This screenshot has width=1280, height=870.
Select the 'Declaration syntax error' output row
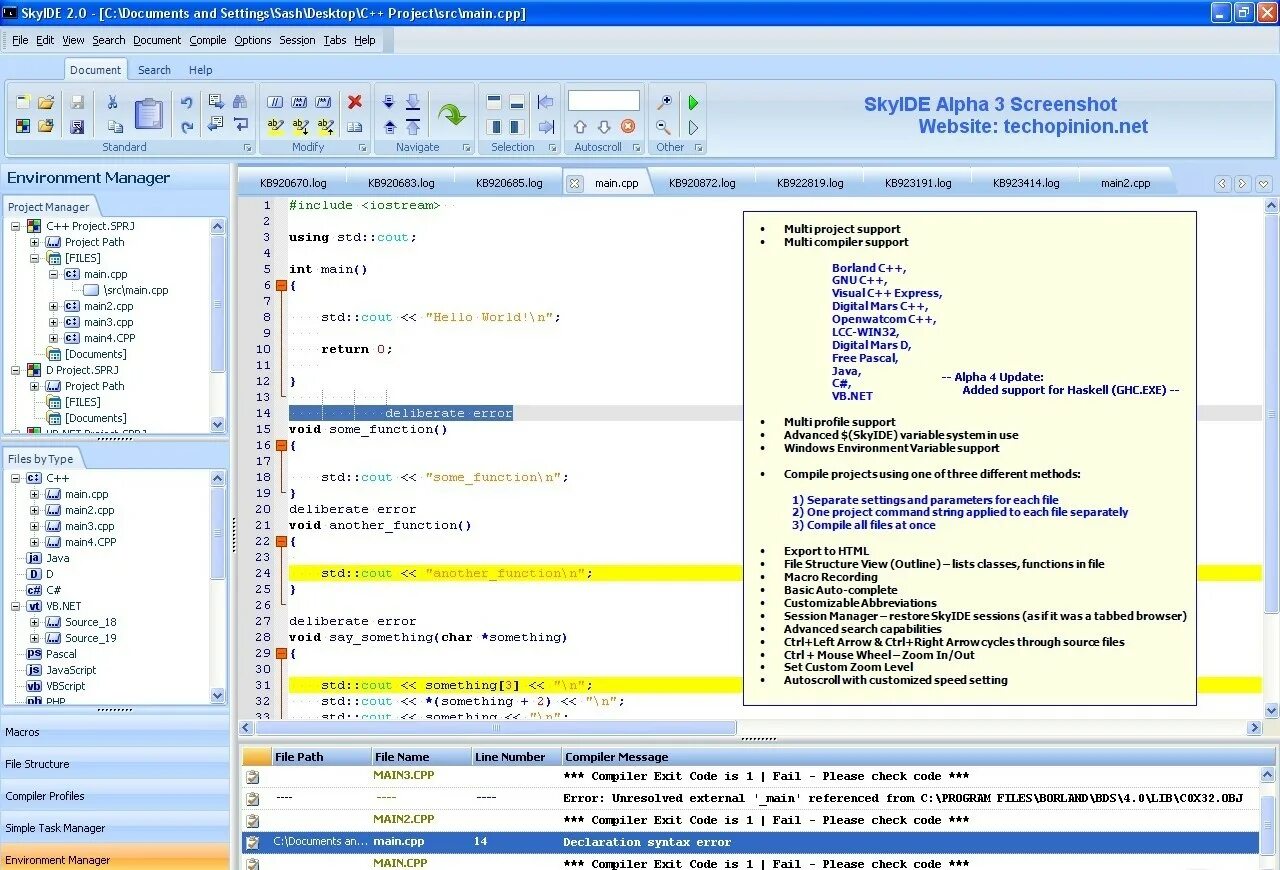click(x=751, y=842)
